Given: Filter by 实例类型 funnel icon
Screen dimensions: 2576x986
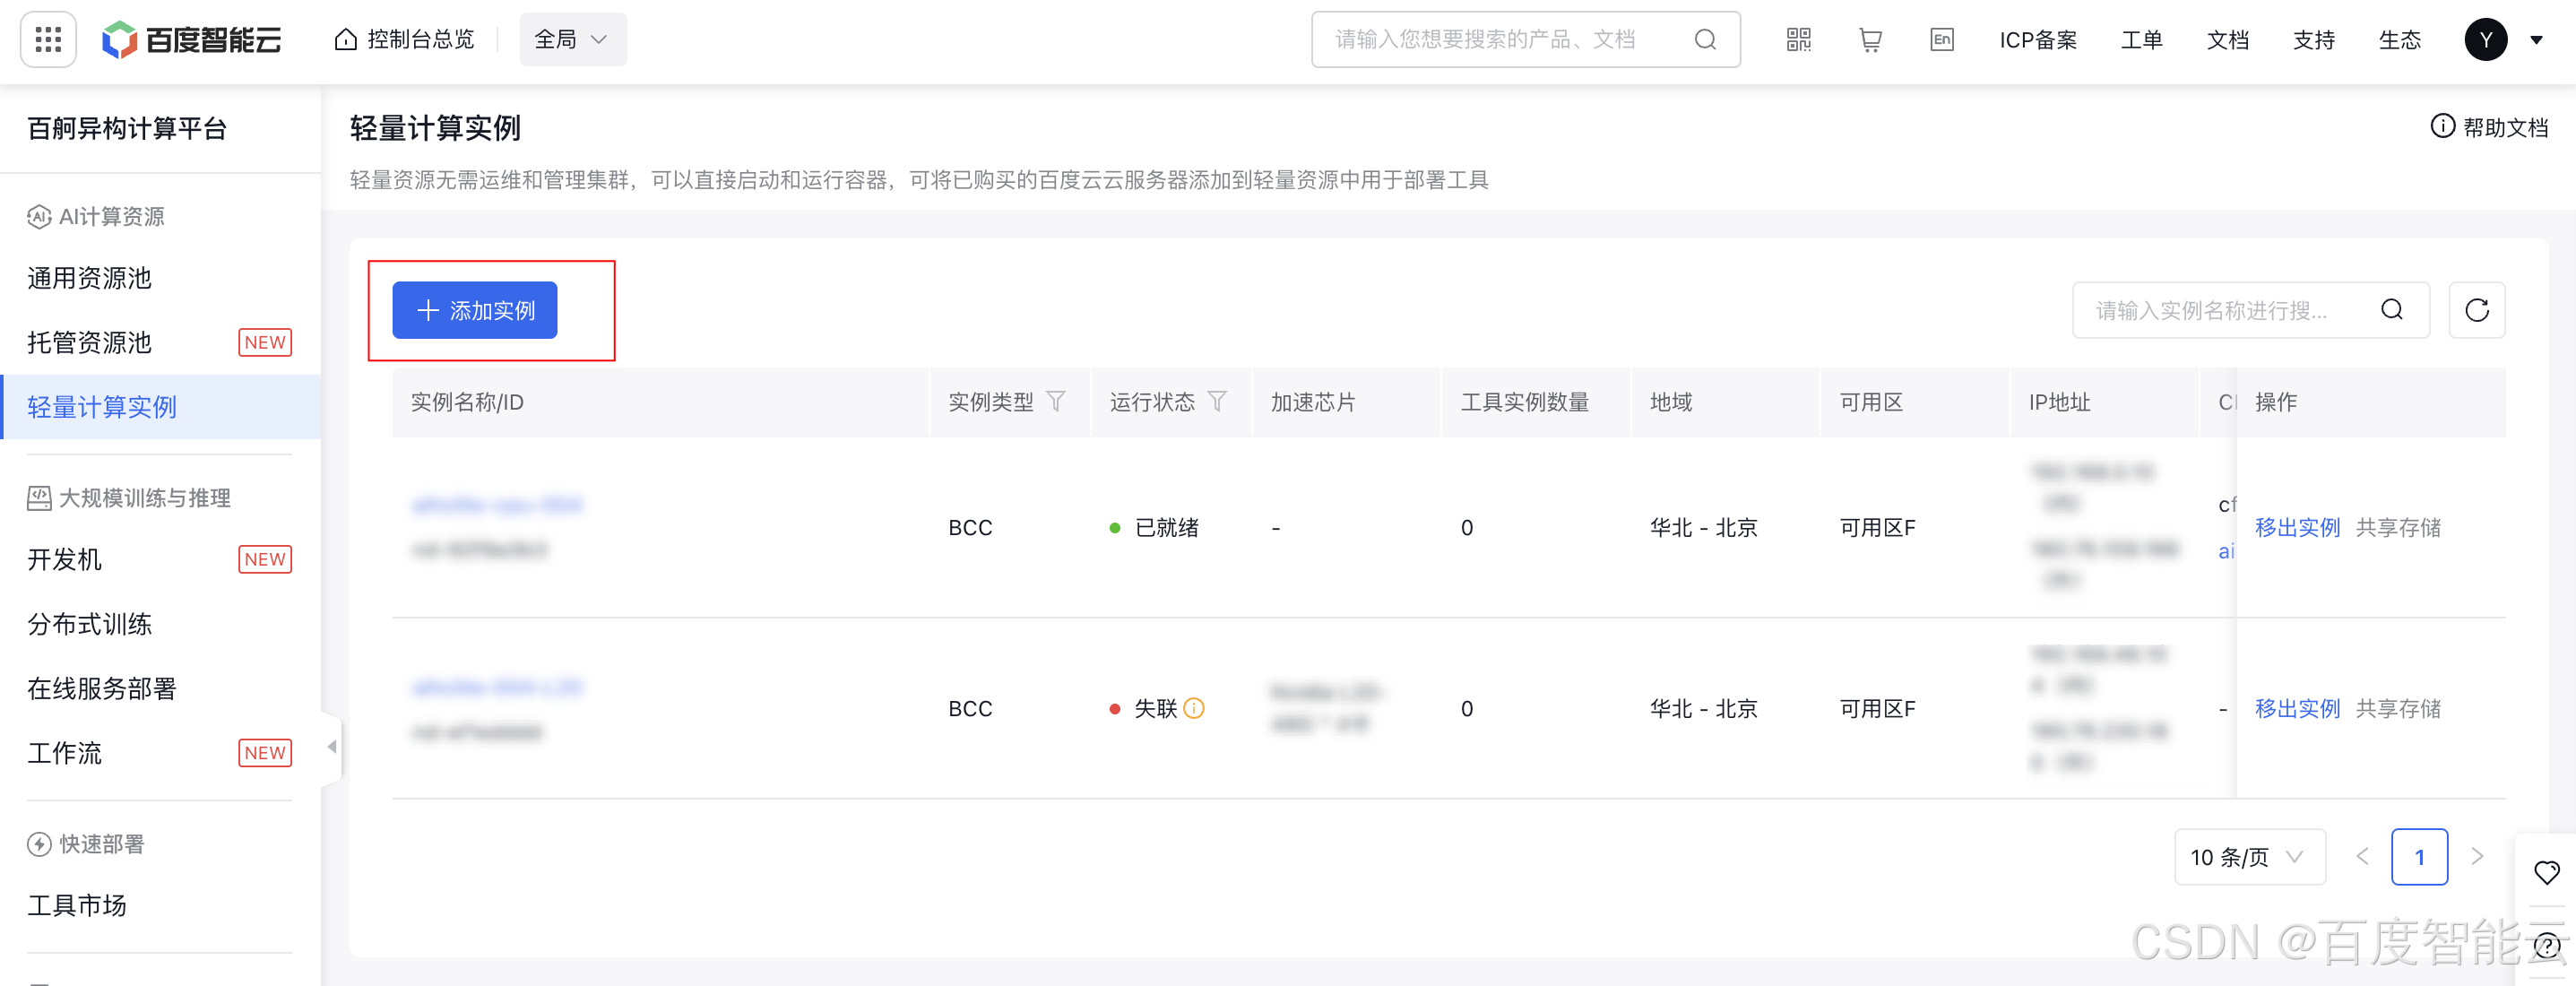Looking at the screenshot, I should (x=1056, y=402).
